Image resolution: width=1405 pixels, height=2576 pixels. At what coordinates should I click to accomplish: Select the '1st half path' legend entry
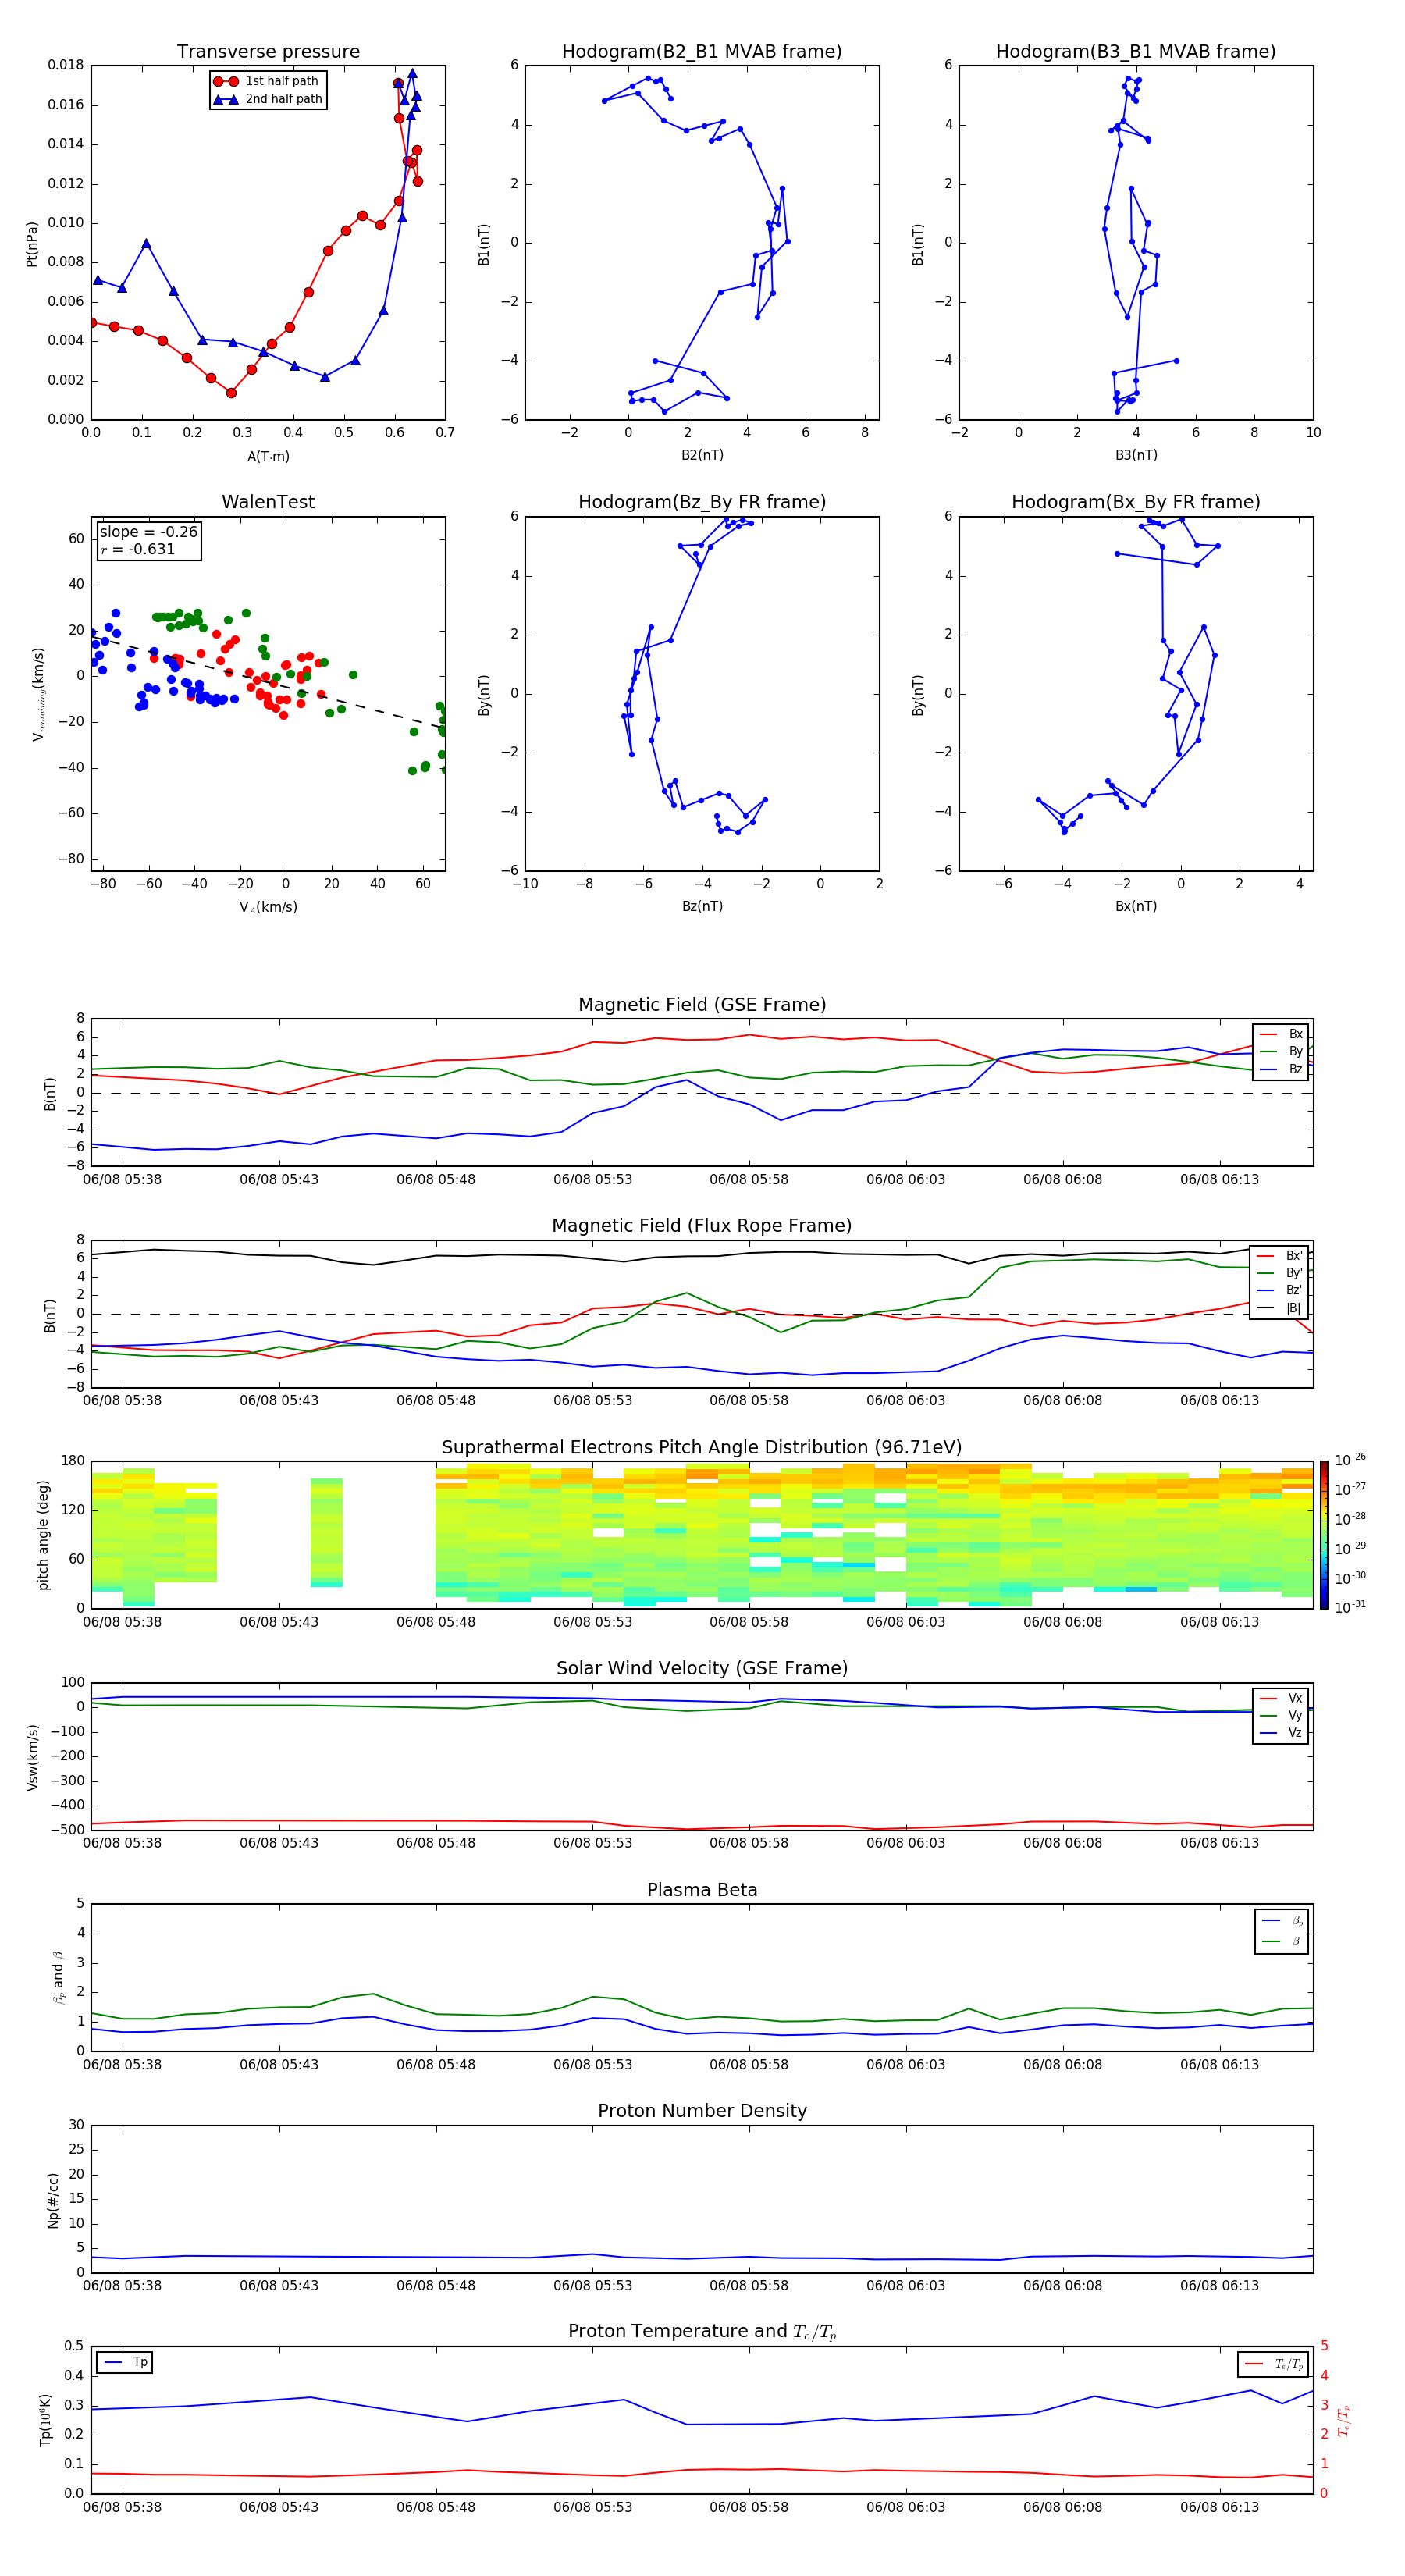[x=267, y=81]
